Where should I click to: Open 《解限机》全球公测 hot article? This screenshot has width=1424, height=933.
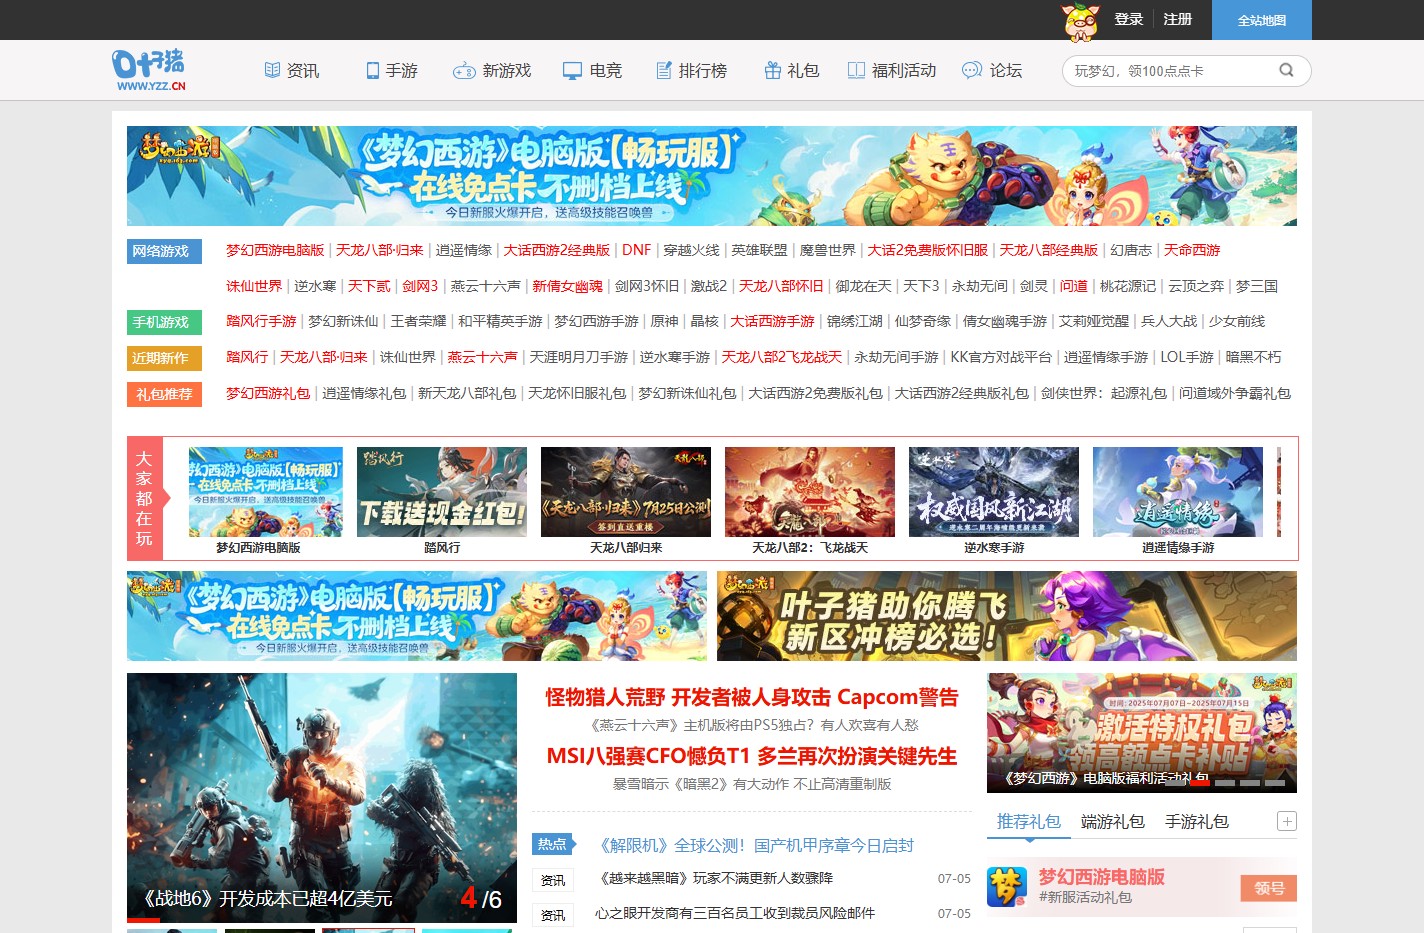click(x=755, y=845)
